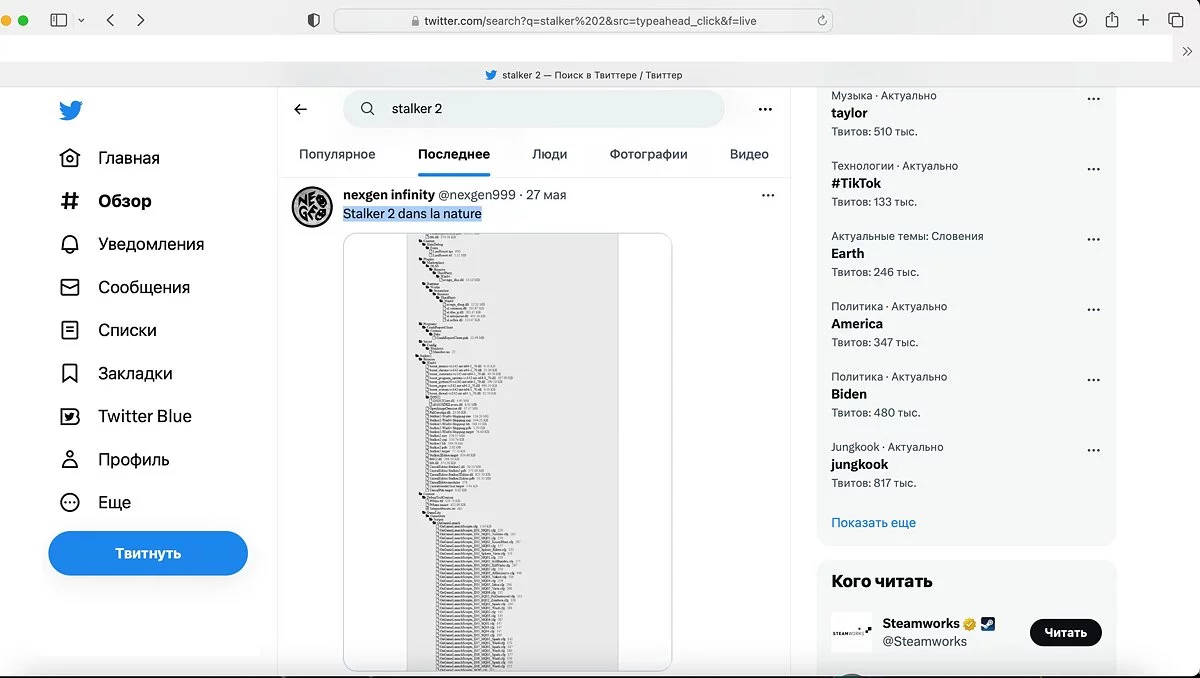1200x678 pixels.
Task: Open the Safari downloads icon
Action: (x=1080, y=20)
